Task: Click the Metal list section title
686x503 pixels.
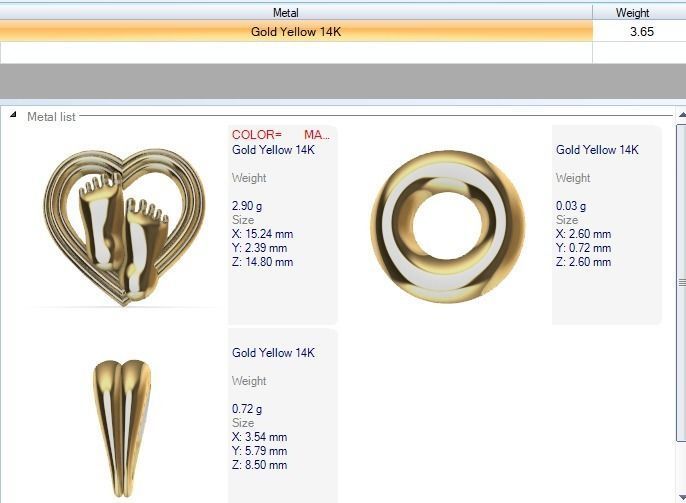Action: point(51,117)
